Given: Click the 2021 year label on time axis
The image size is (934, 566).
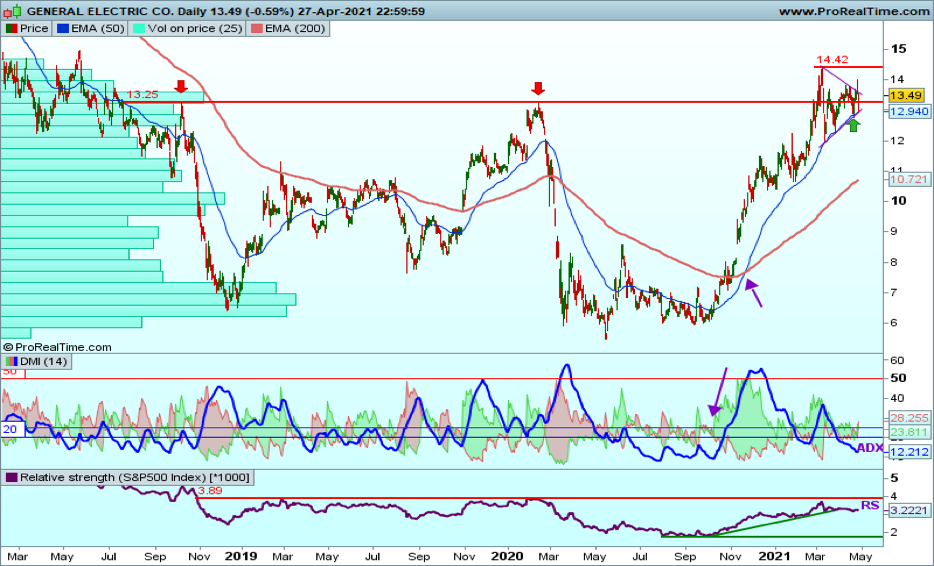Looking at the screenshot, I should pos(775,556).
